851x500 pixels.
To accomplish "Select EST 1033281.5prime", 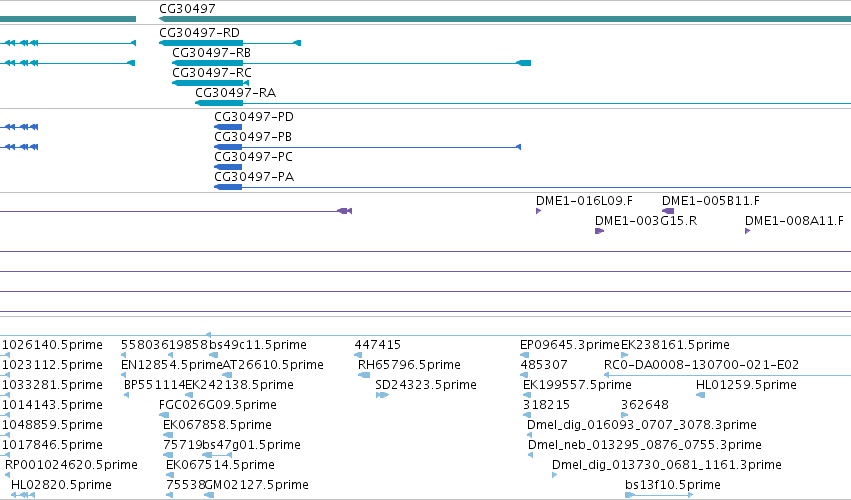I will pos(52,385).
